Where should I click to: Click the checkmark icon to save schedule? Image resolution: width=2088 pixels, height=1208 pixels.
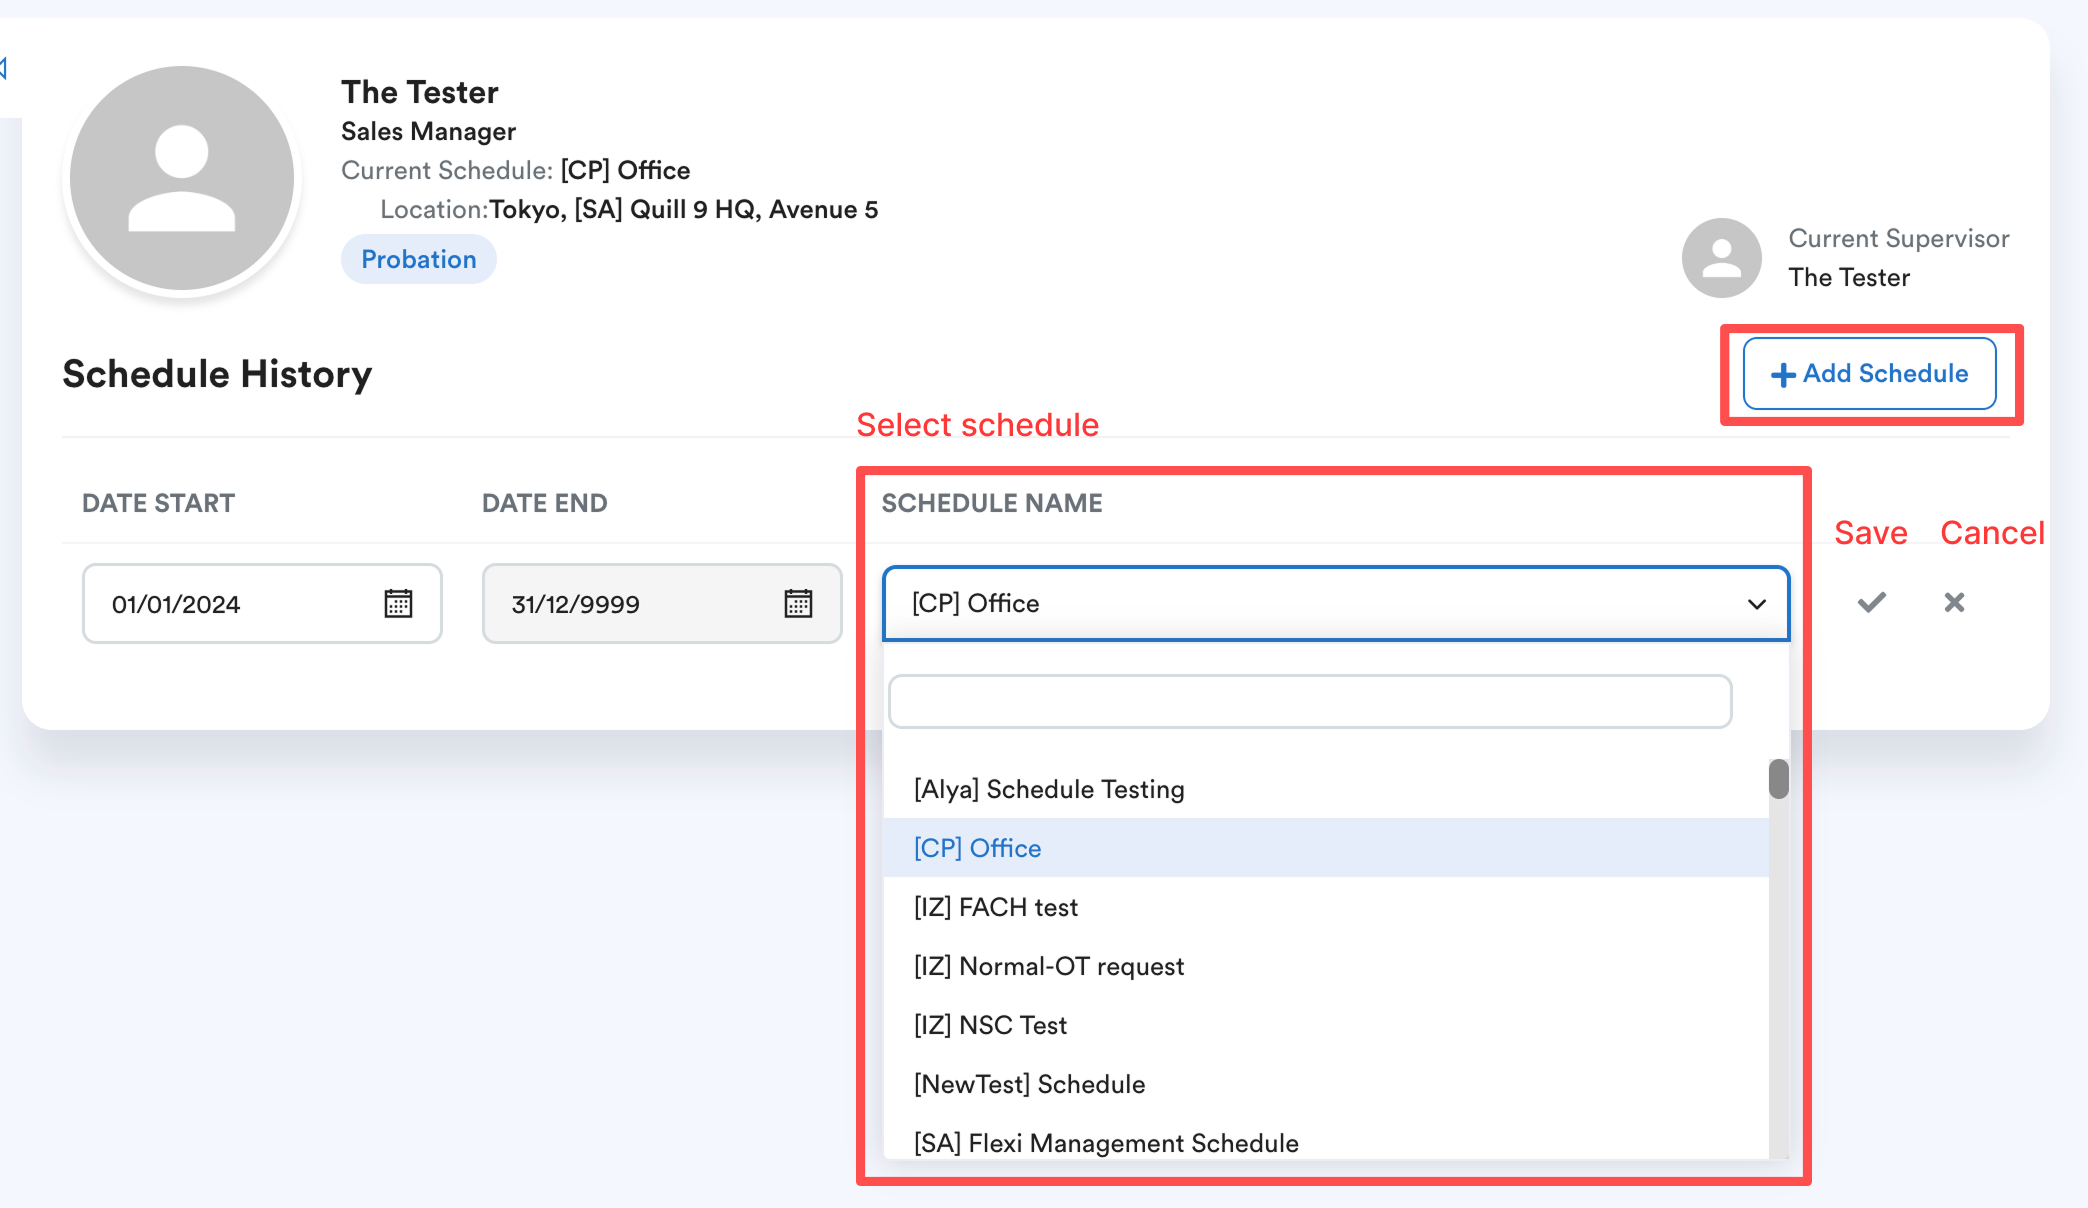[1871, 602]
